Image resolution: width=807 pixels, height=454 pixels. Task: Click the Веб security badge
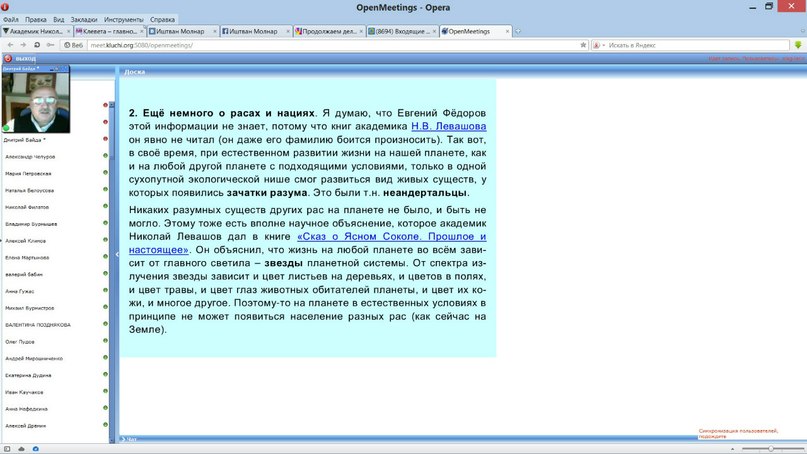pos(74,45)
